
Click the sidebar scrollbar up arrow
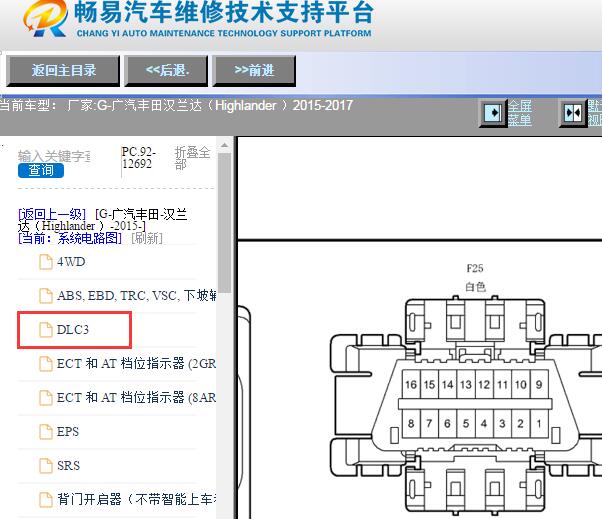(x=225, y=145)
